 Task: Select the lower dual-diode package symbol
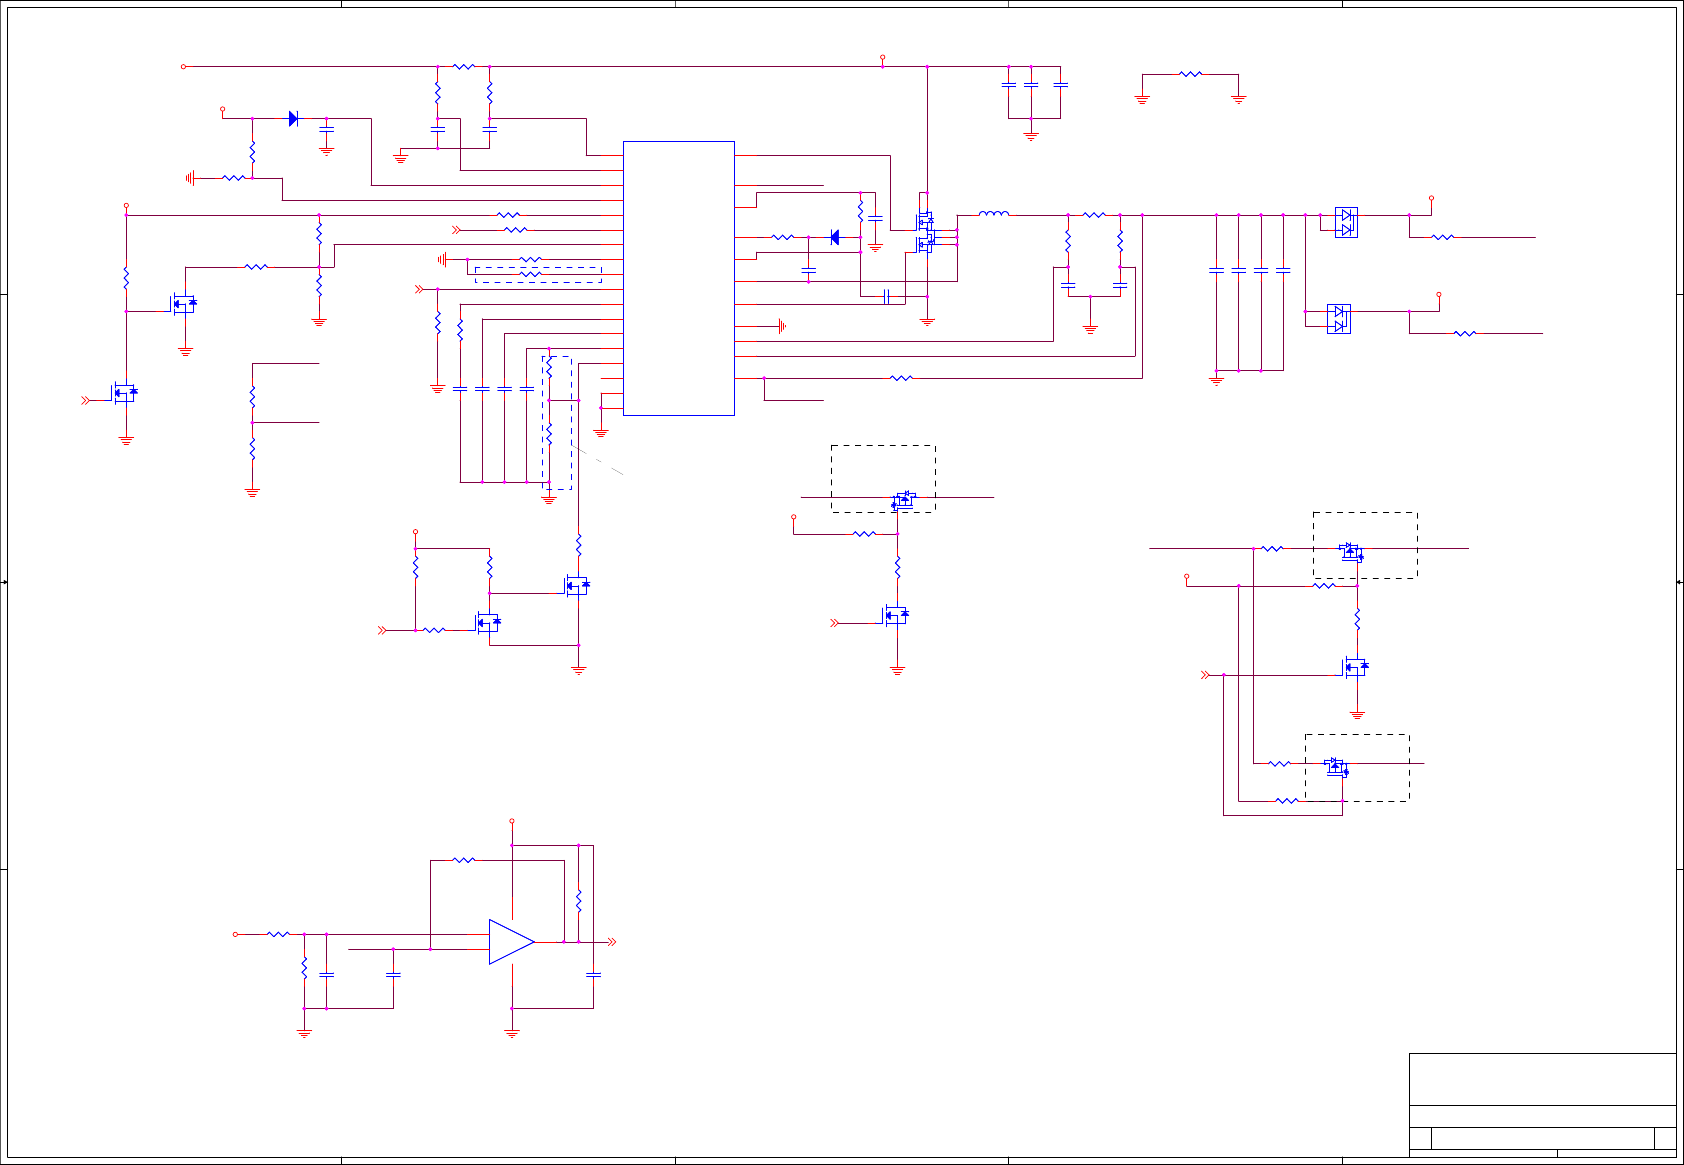(1339, 319)
